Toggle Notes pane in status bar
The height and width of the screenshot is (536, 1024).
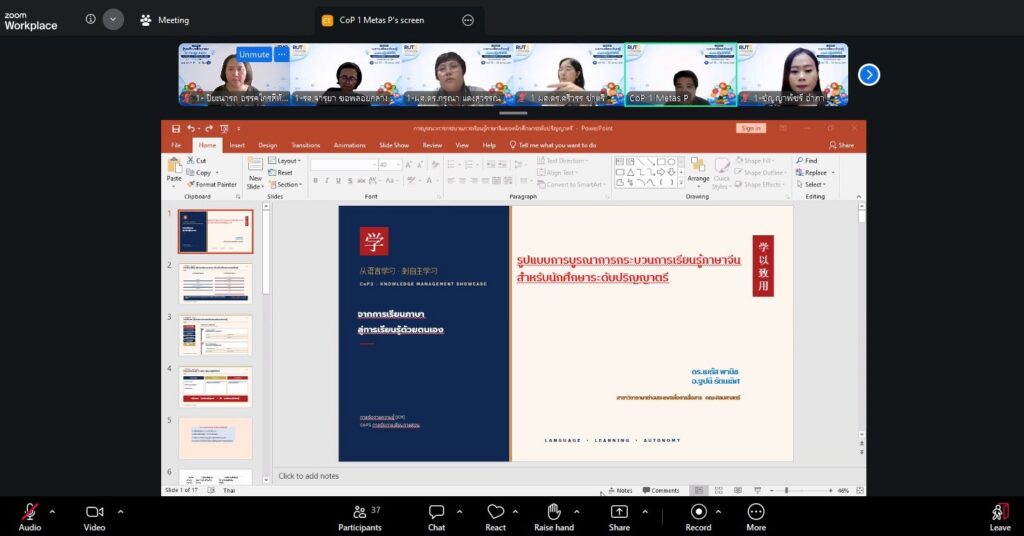pos(620,490)
